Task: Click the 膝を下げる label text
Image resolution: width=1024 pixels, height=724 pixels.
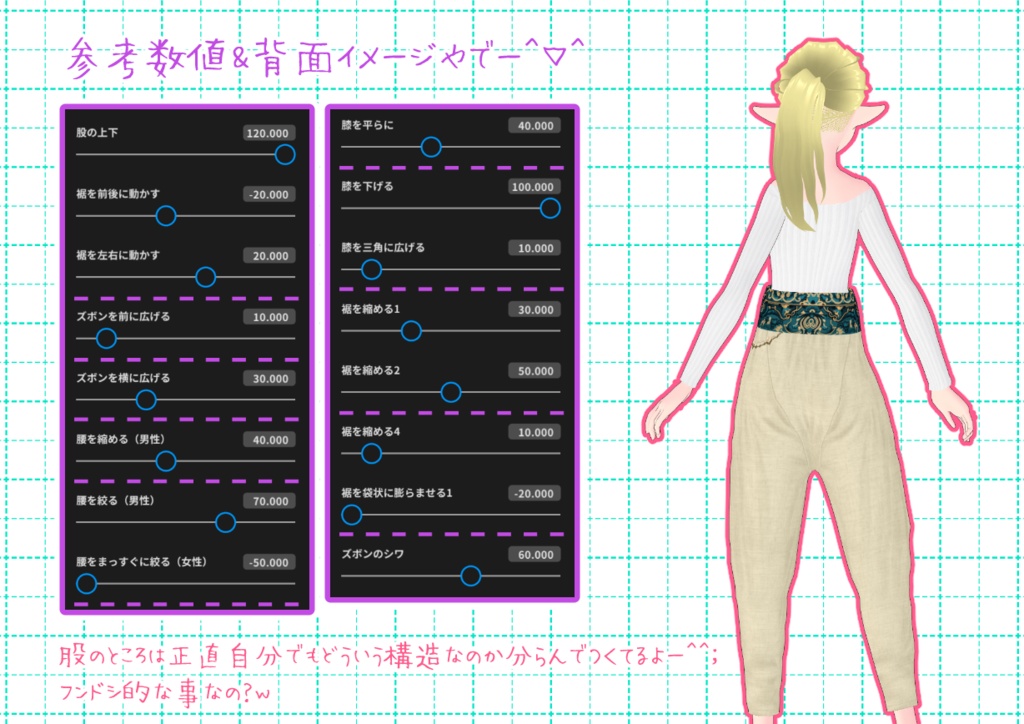Action: click(367, 187)
